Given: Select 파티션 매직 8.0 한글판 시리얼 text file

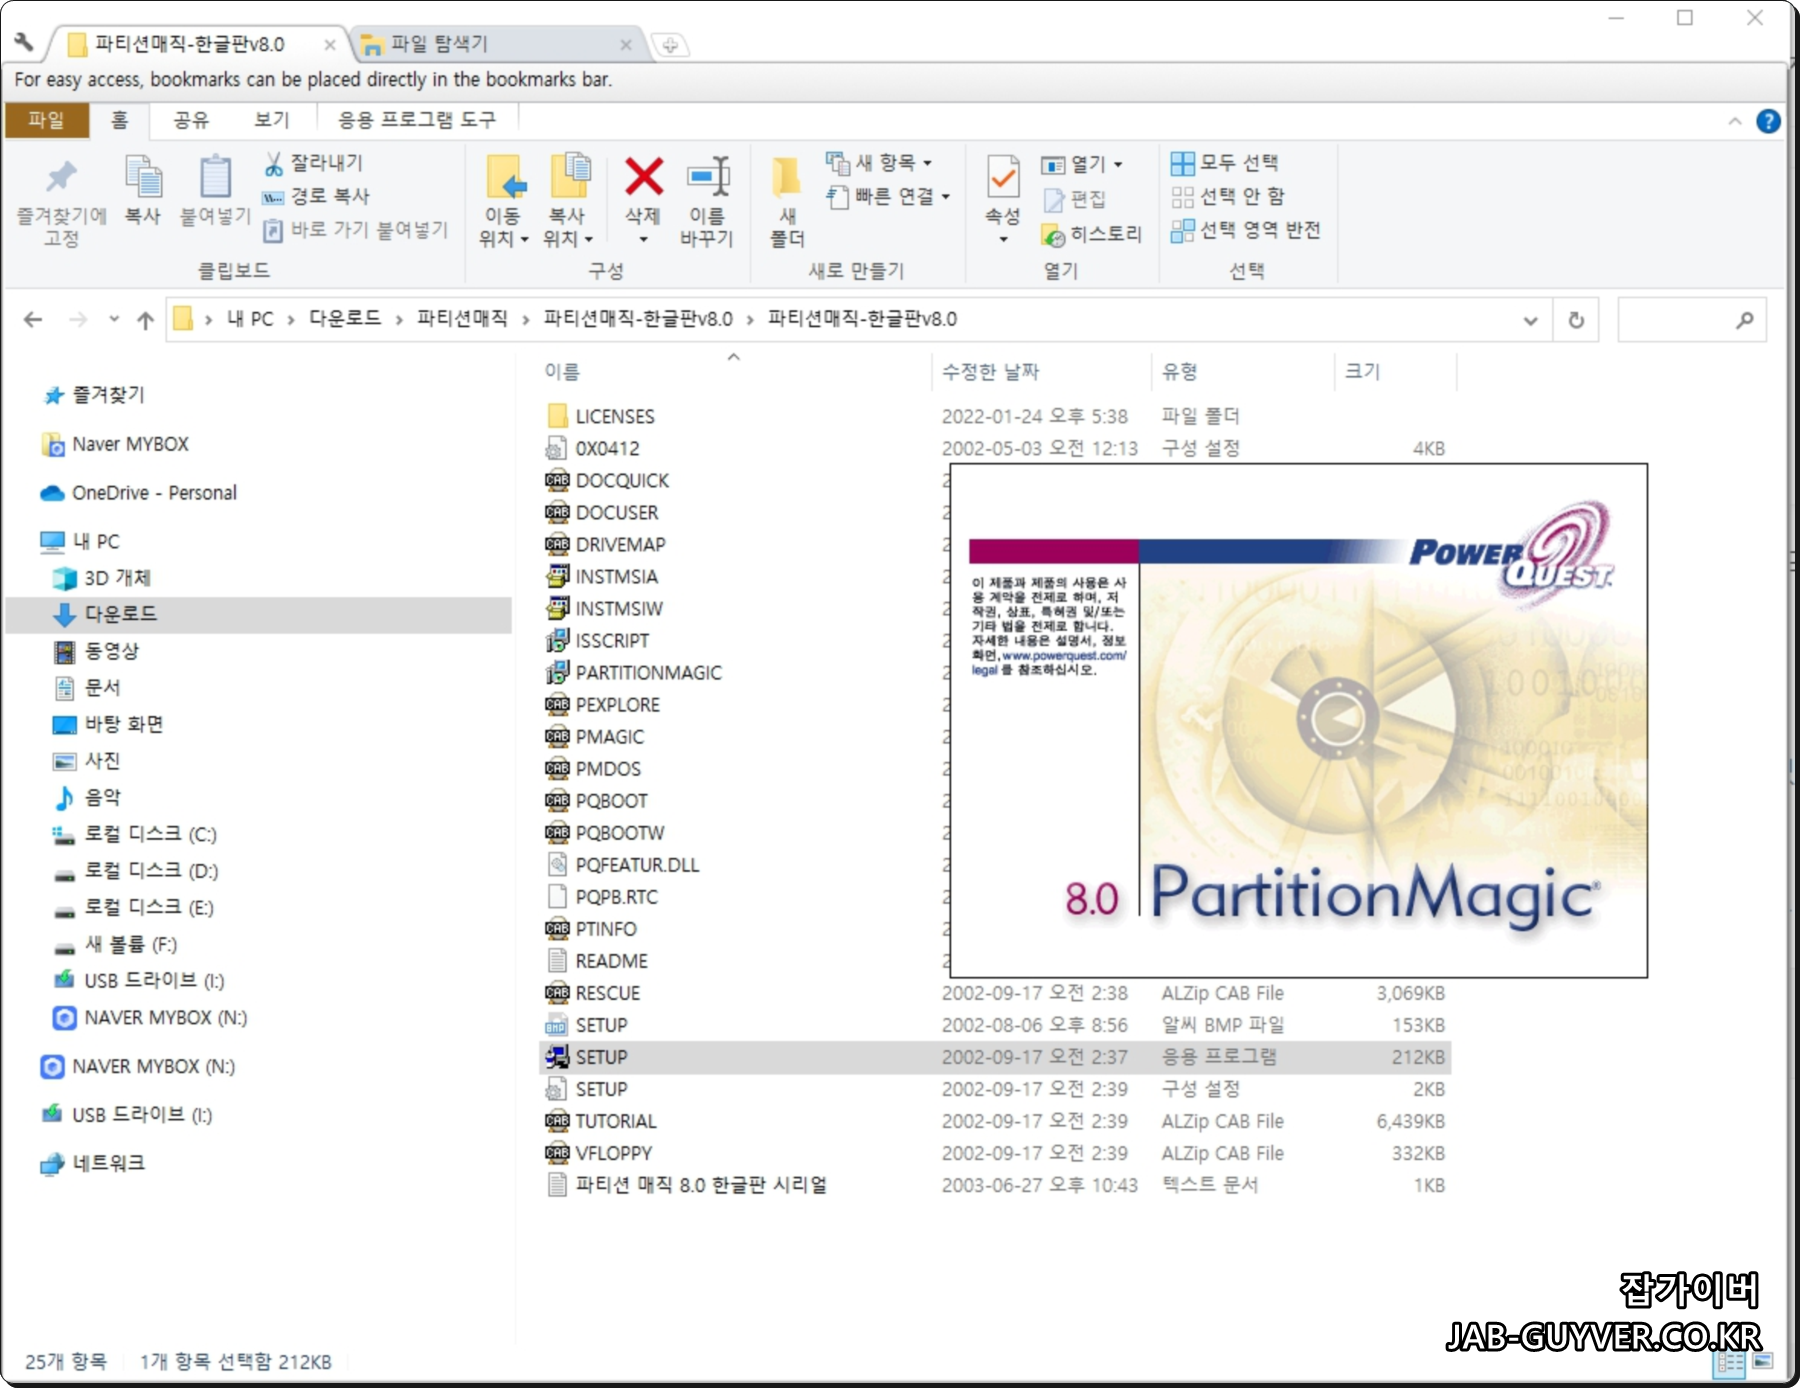Looking at the screenshot, I should (686, 1185).
